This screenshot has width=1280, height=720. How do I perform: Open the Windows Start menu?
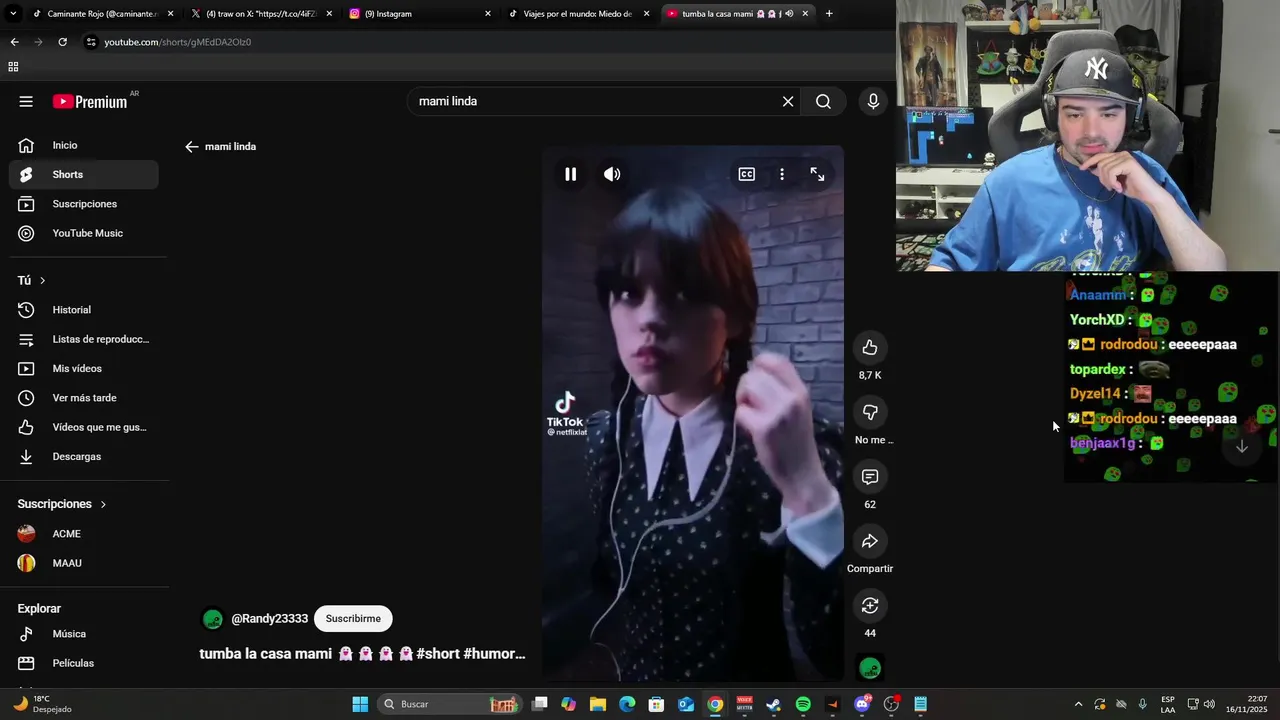[360, 704]
